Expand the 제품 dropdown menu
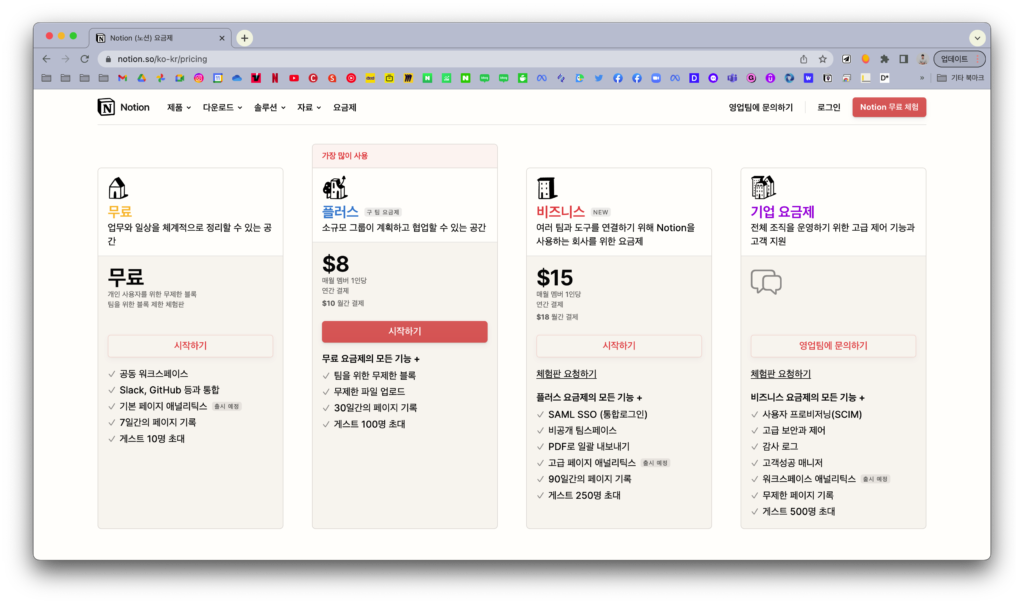This screenshot has height=604, width=1024. coord(178,107)
